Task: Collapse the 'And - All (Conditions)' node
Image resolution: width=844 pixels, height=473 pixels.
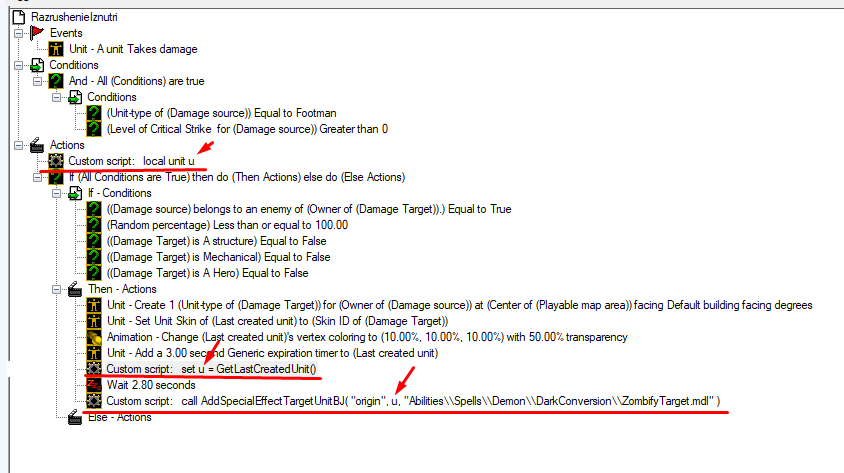Action: point(37,82)
